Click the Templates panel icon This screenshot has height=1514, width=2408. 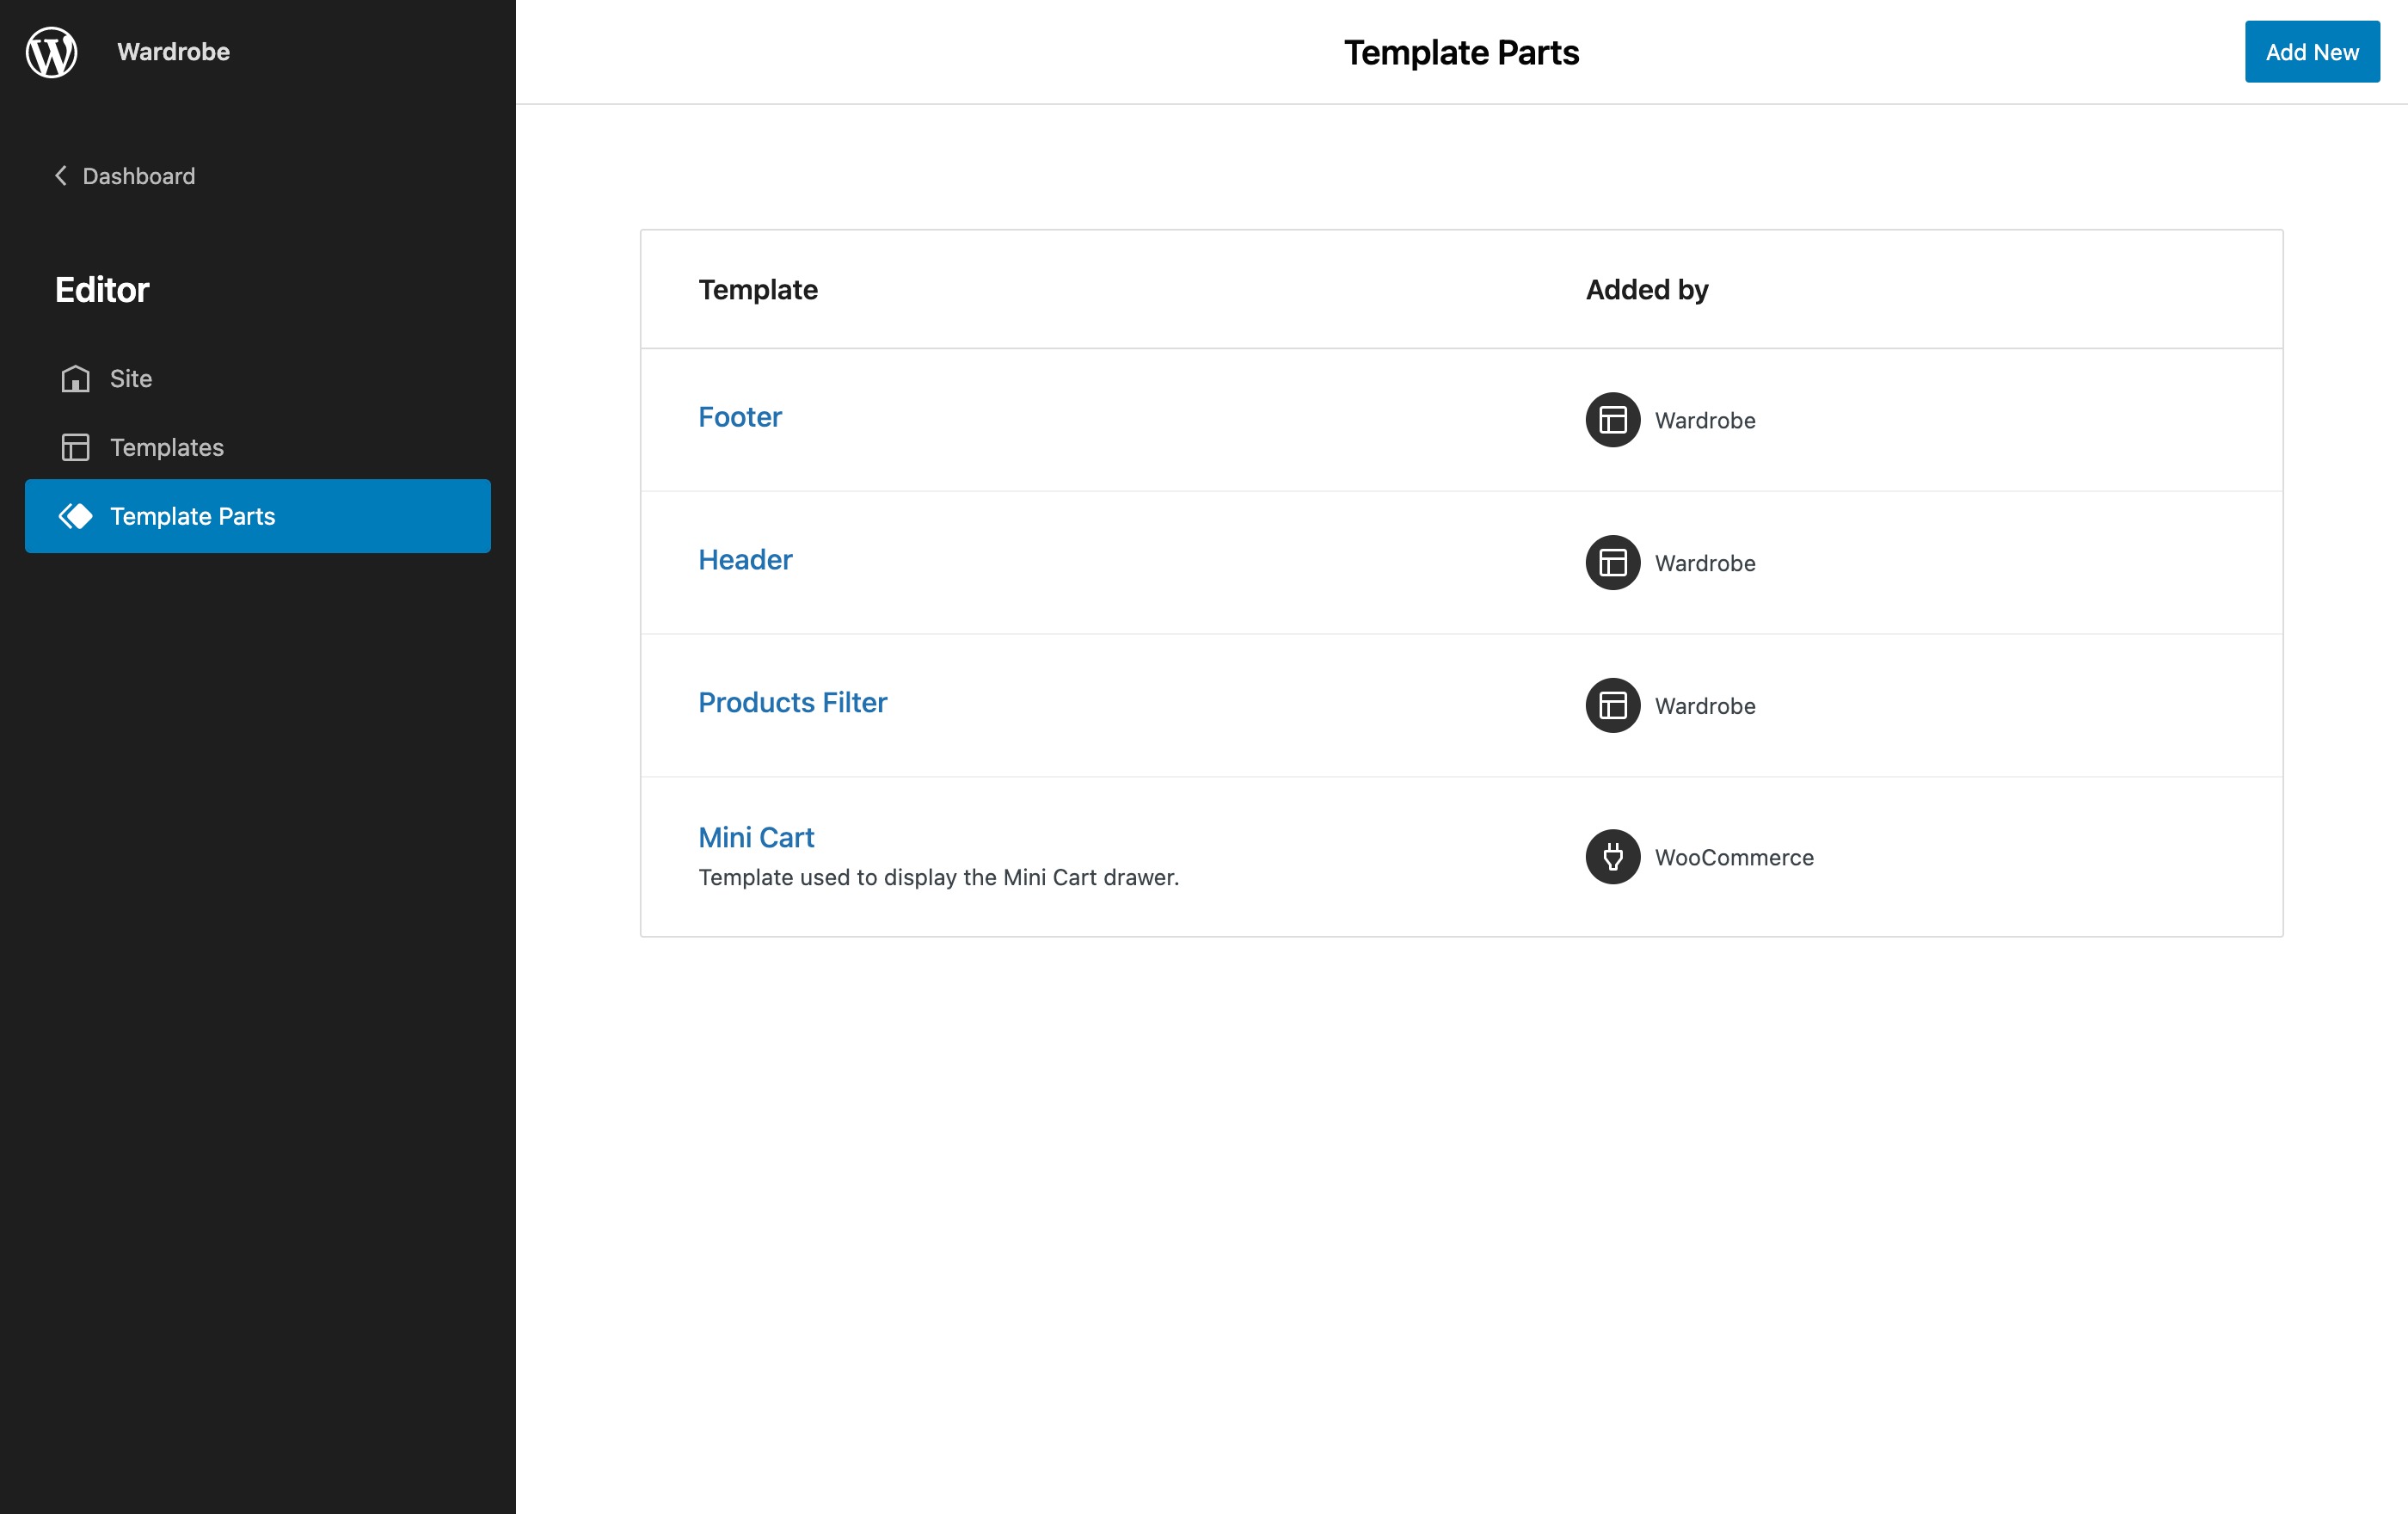(76, 447)
